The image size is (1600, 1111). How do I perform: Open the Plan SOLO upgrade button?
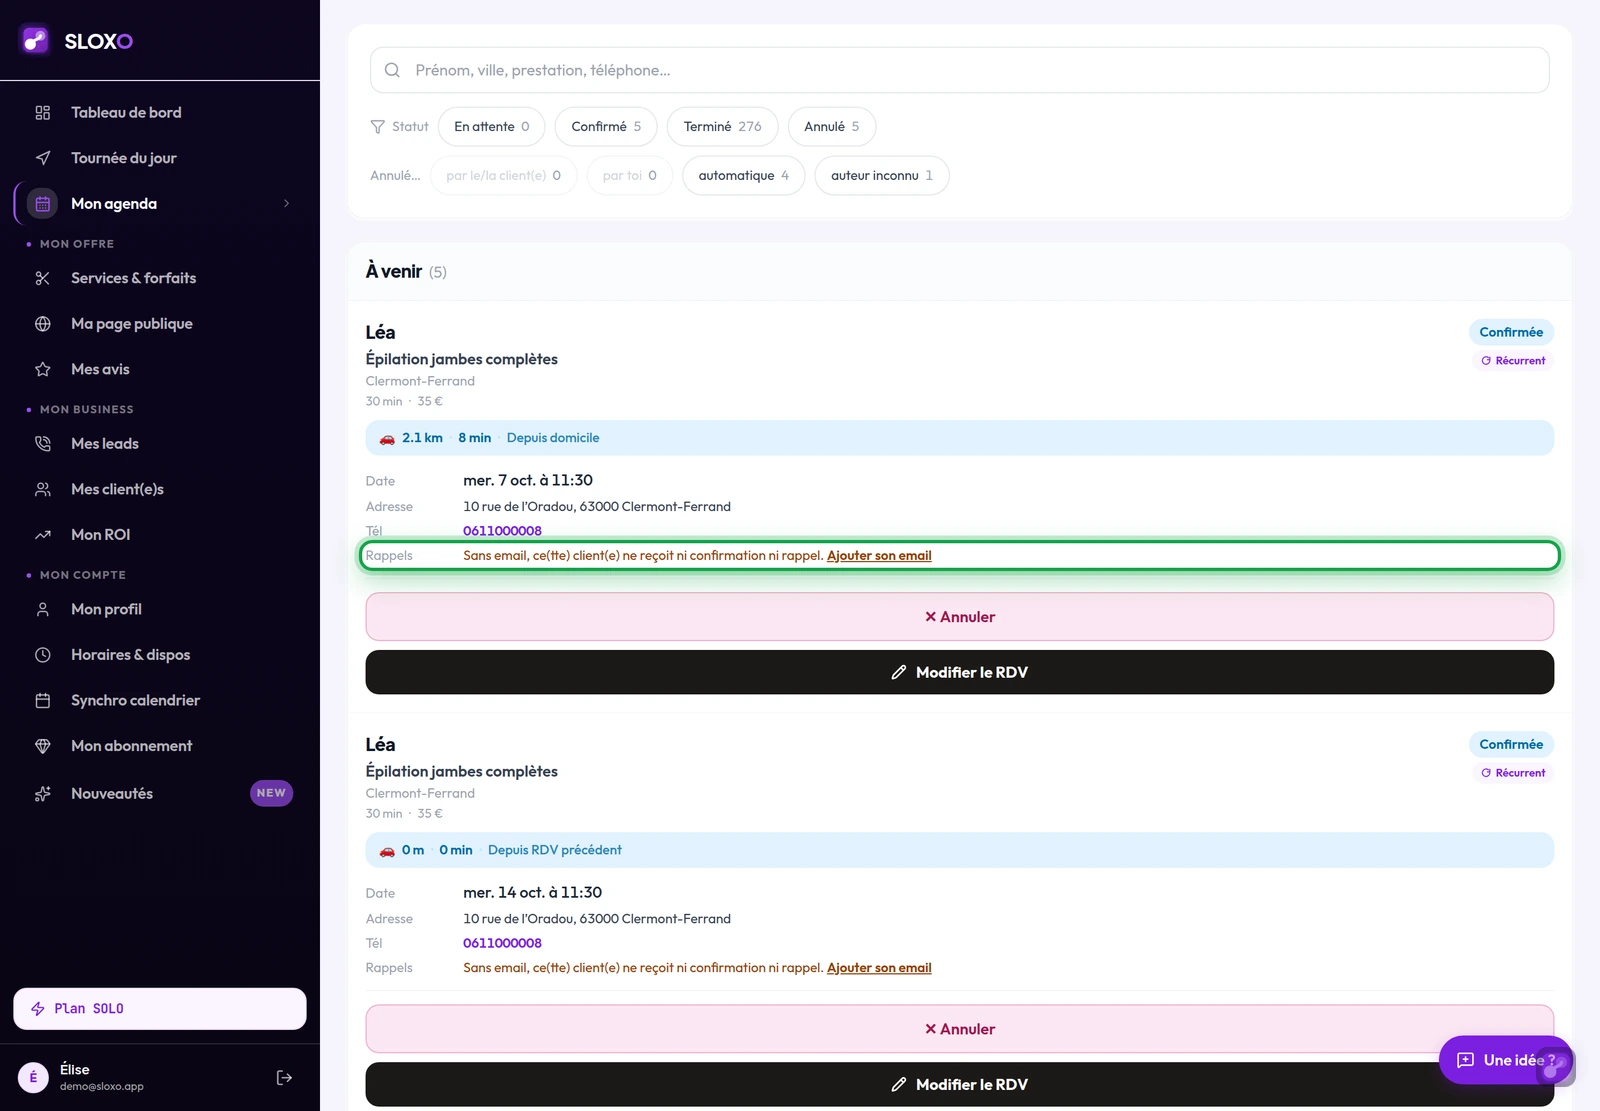pos(160,1009)
